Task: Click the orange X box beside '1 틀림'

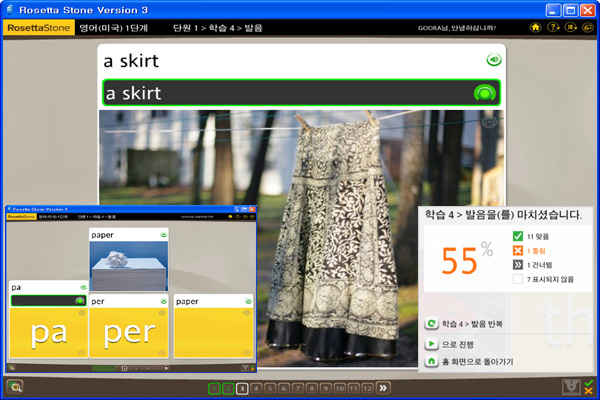Action: (x=517, y=250)
